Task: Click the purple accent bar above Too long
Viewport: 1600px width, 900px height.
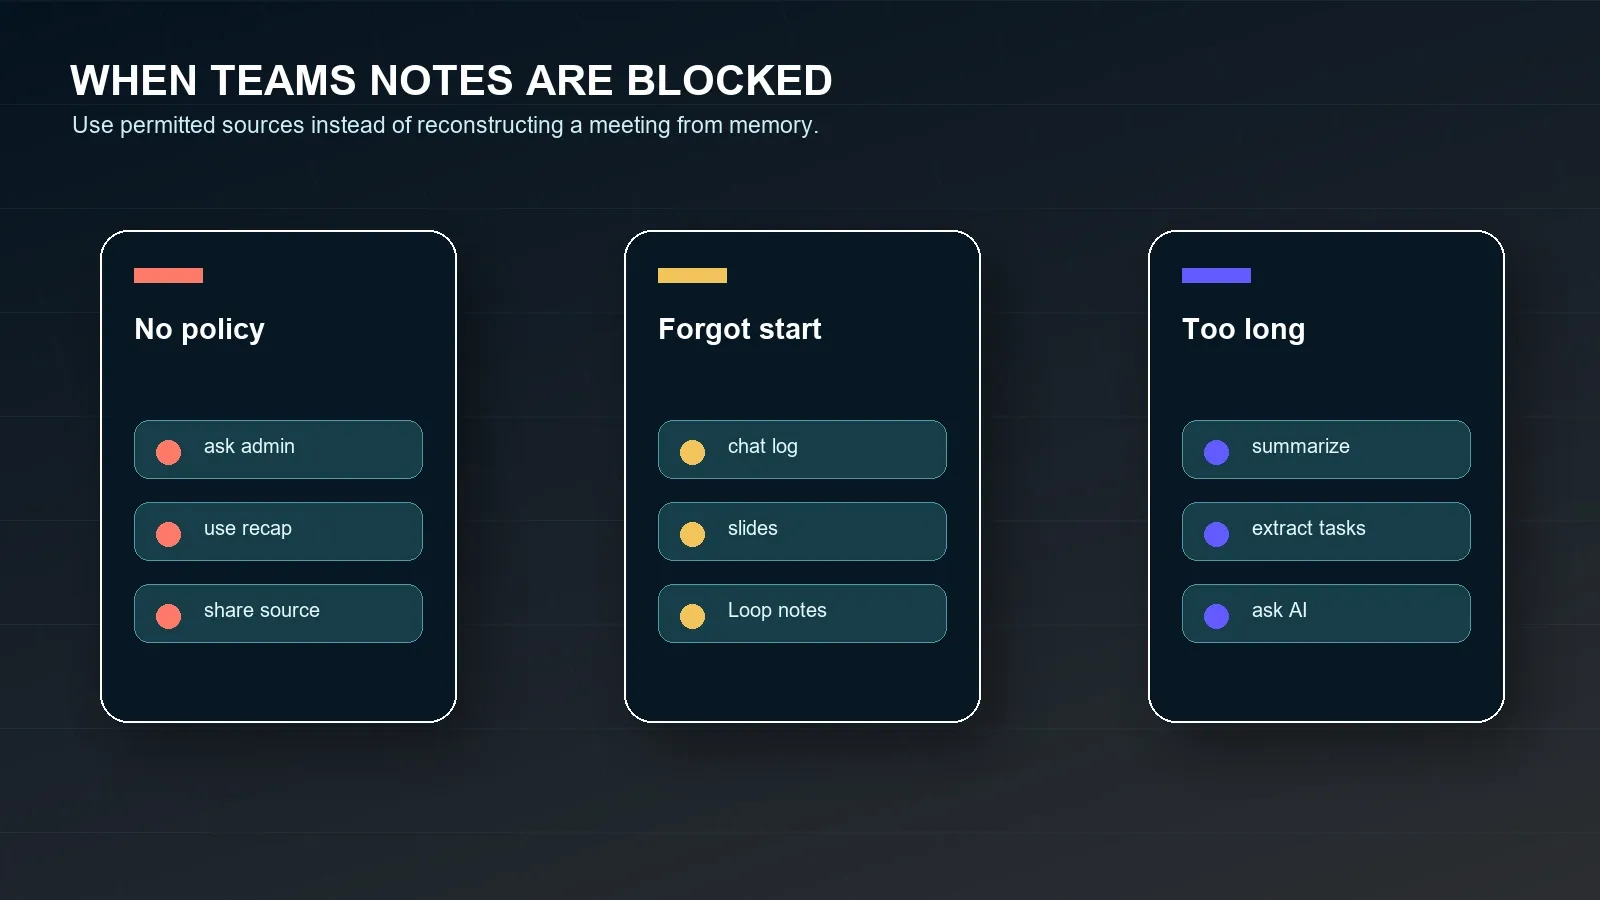Action: 1216,275
